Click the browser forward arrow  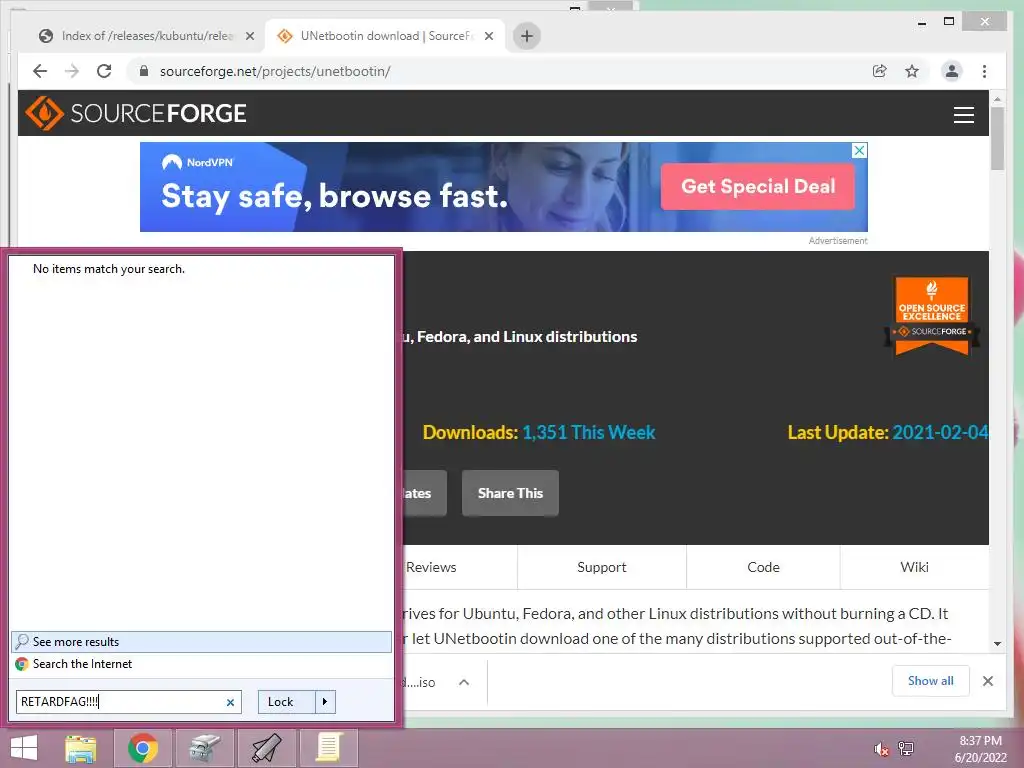tap(72, 71)
